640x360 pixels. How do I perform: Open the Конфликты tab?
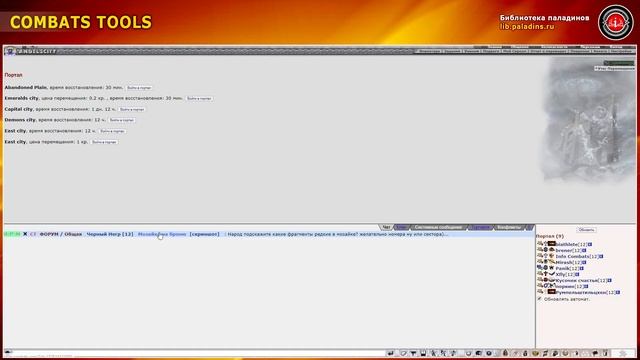(x=509, y=227)
